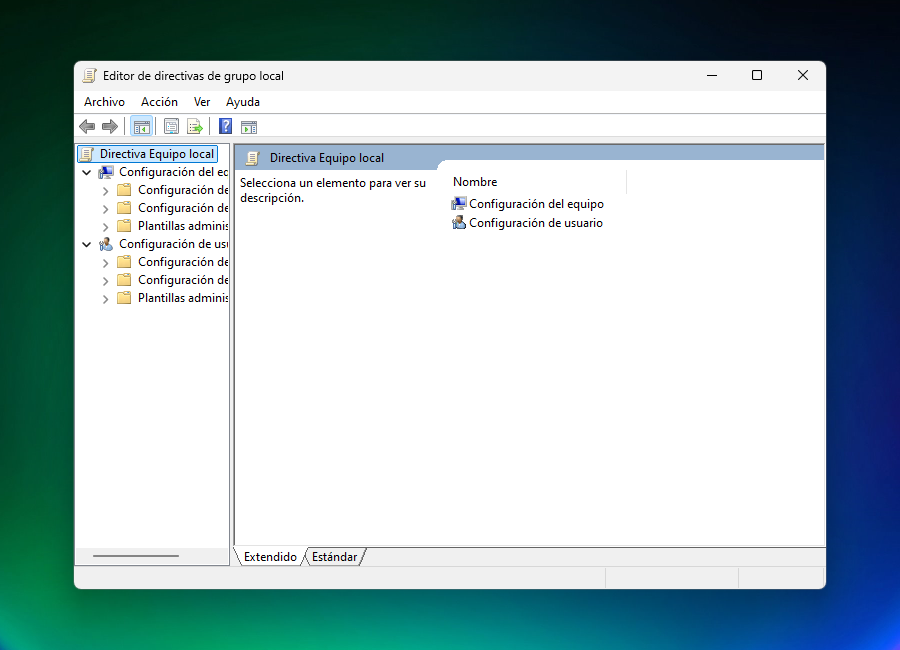Open the Ver menu
Image resolution: width=900 pixels, height=650 pixels.
pyautogui.click(x=202, y=102)
